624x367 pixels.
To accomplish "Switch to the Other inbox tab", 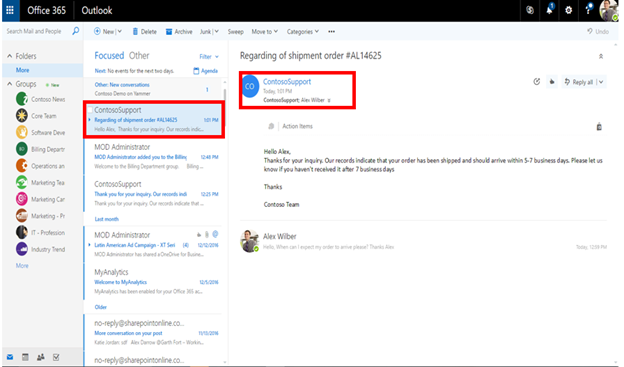I will click(139, 56).
